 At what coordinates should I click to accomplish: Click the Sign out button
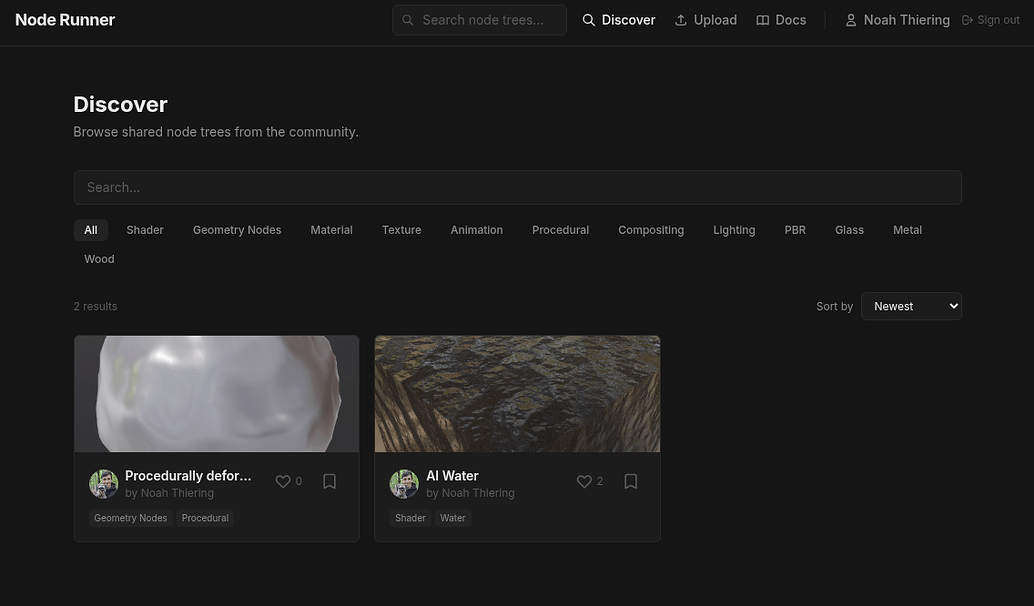[x=991, y=20]
